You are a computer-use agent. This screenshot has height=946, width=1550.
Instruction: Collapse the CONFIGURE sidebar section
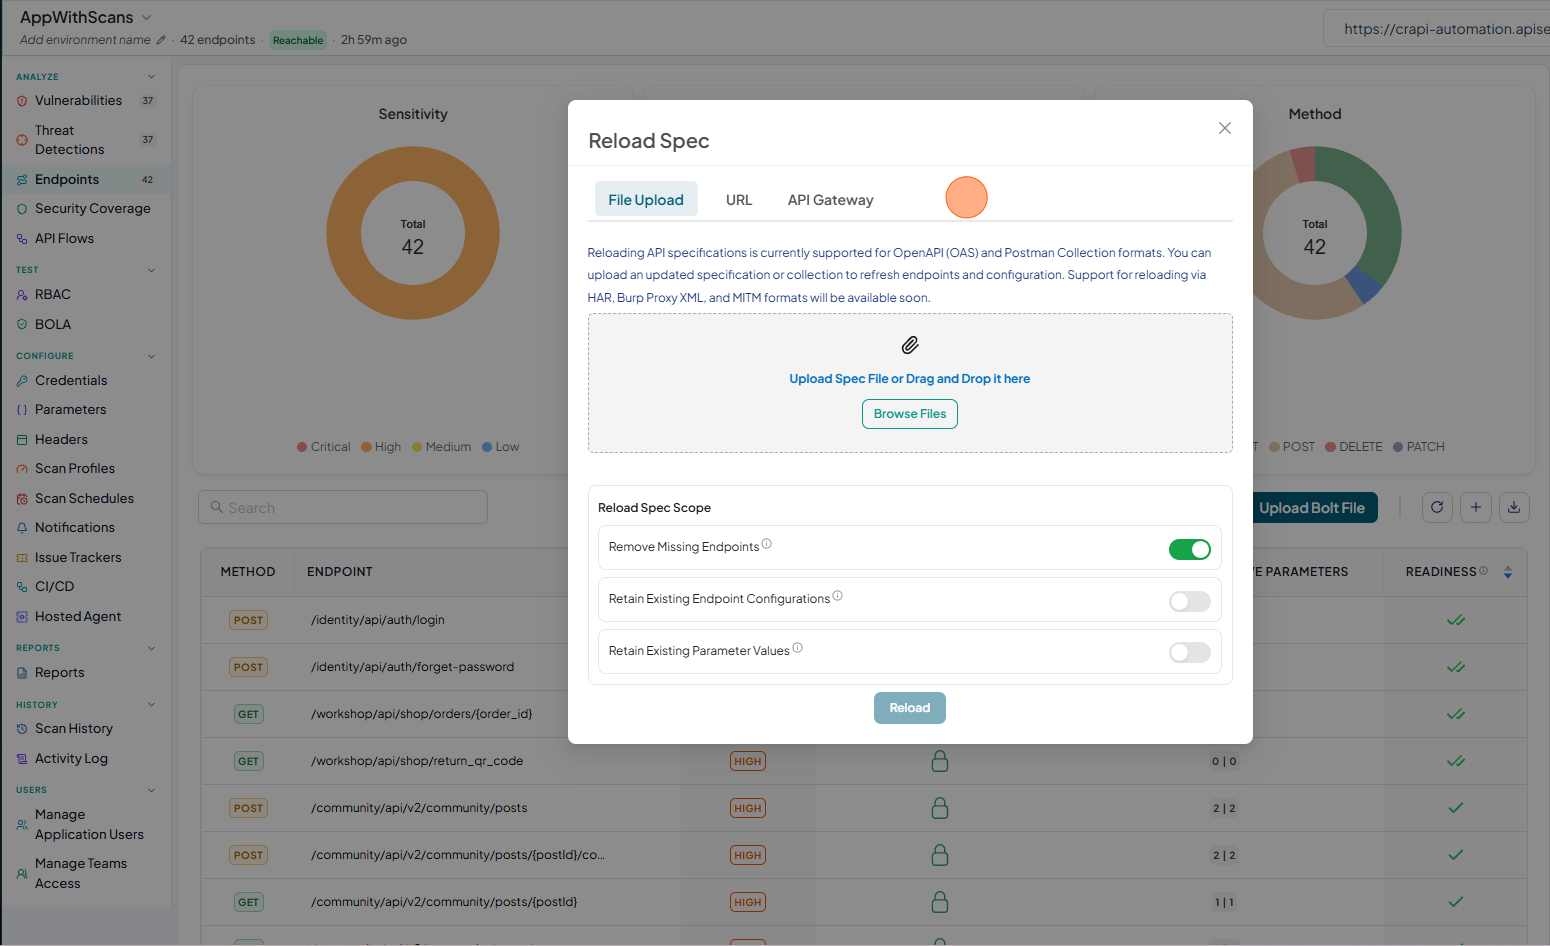[152, 356]
